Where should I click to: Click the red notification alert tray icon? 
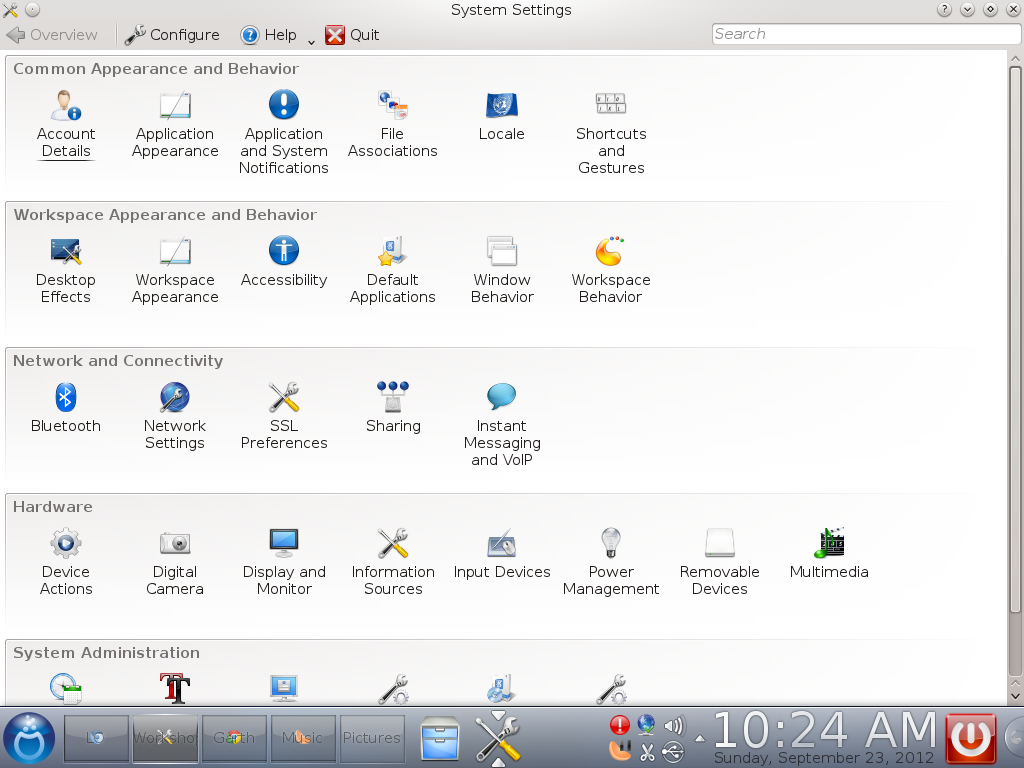click(x=620, y=725)
